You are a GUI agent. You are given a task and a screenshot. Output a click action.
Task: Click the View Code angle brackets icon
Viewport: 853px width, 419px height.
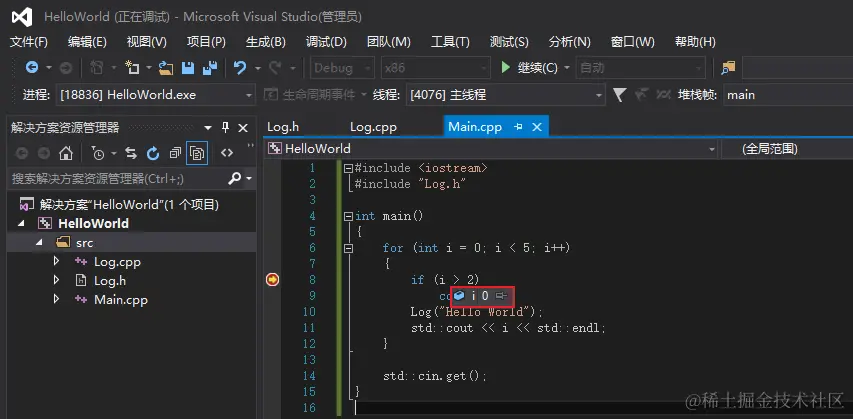click(227, 153)
